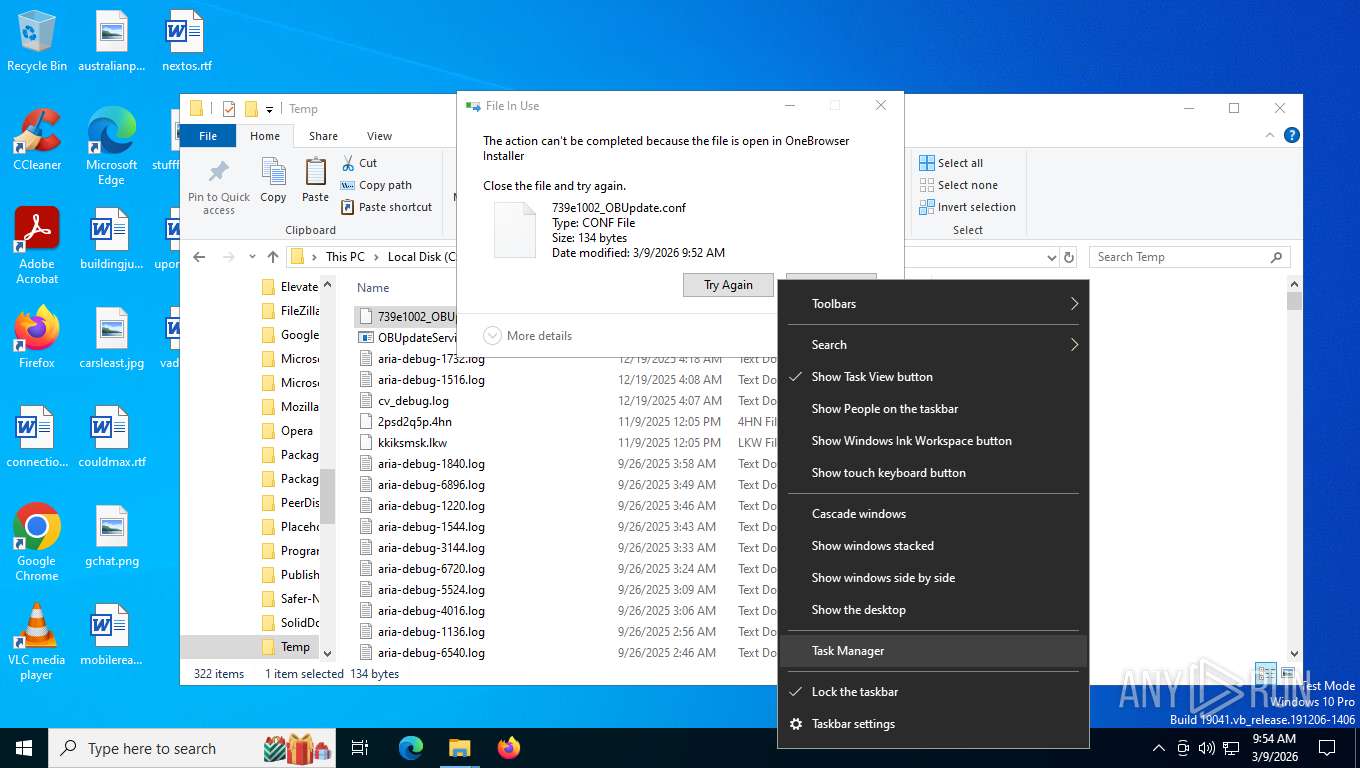
Task: Open File Explorer taskbar icon
Action: 460,748
